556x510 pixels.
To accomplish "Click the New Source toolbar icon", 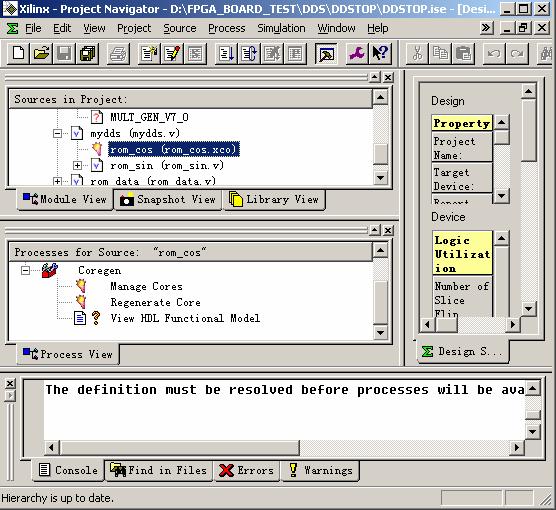I will 149,54.
